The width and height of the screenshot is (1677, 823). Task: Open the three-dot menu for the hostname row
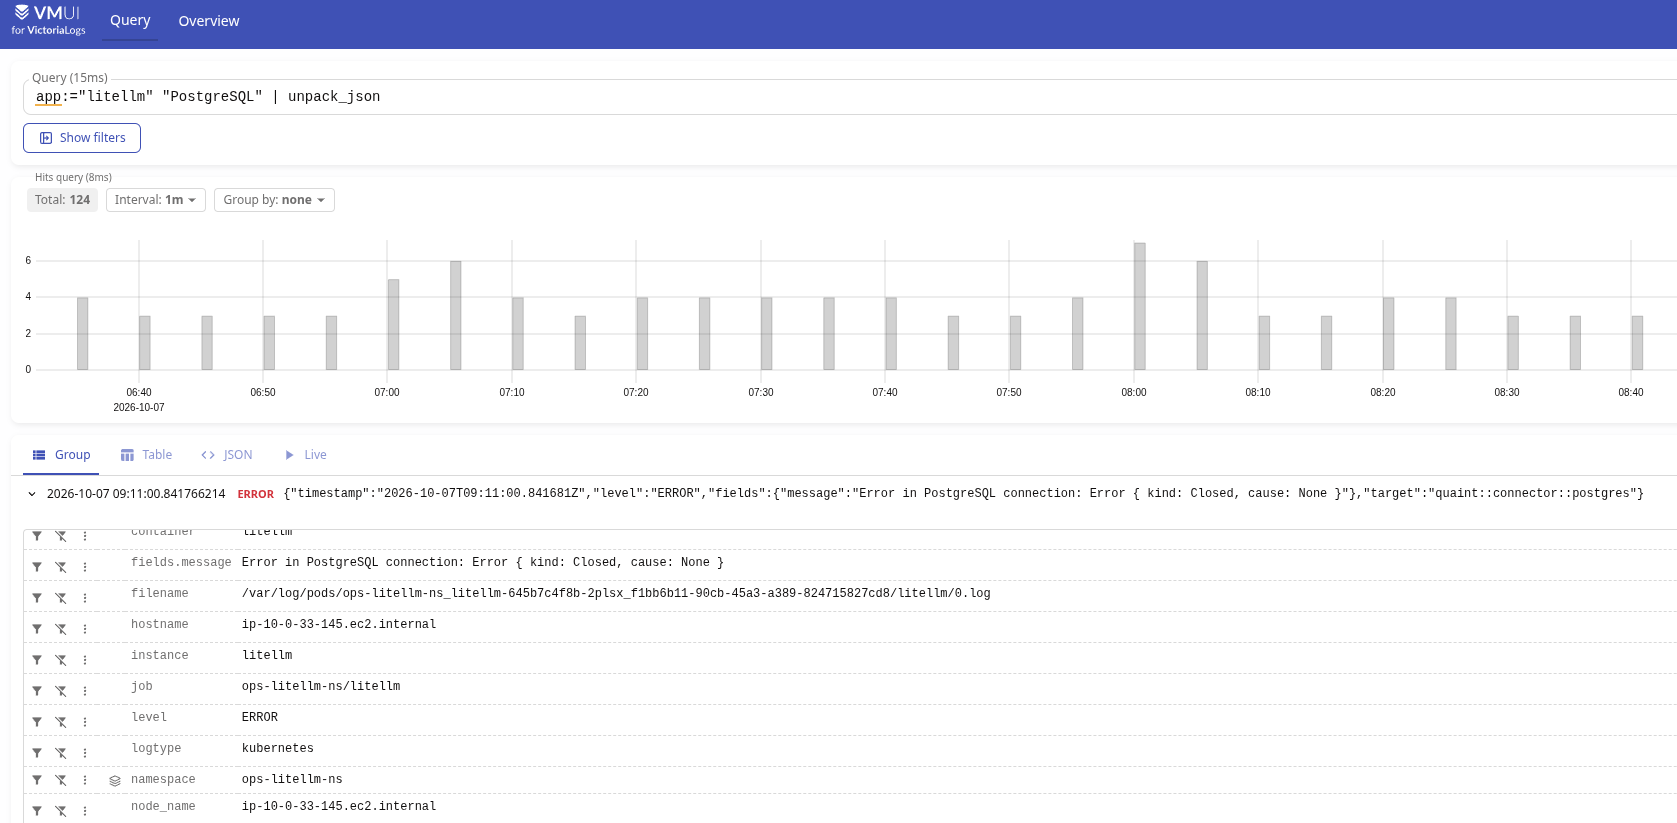[x=85, y=629]
